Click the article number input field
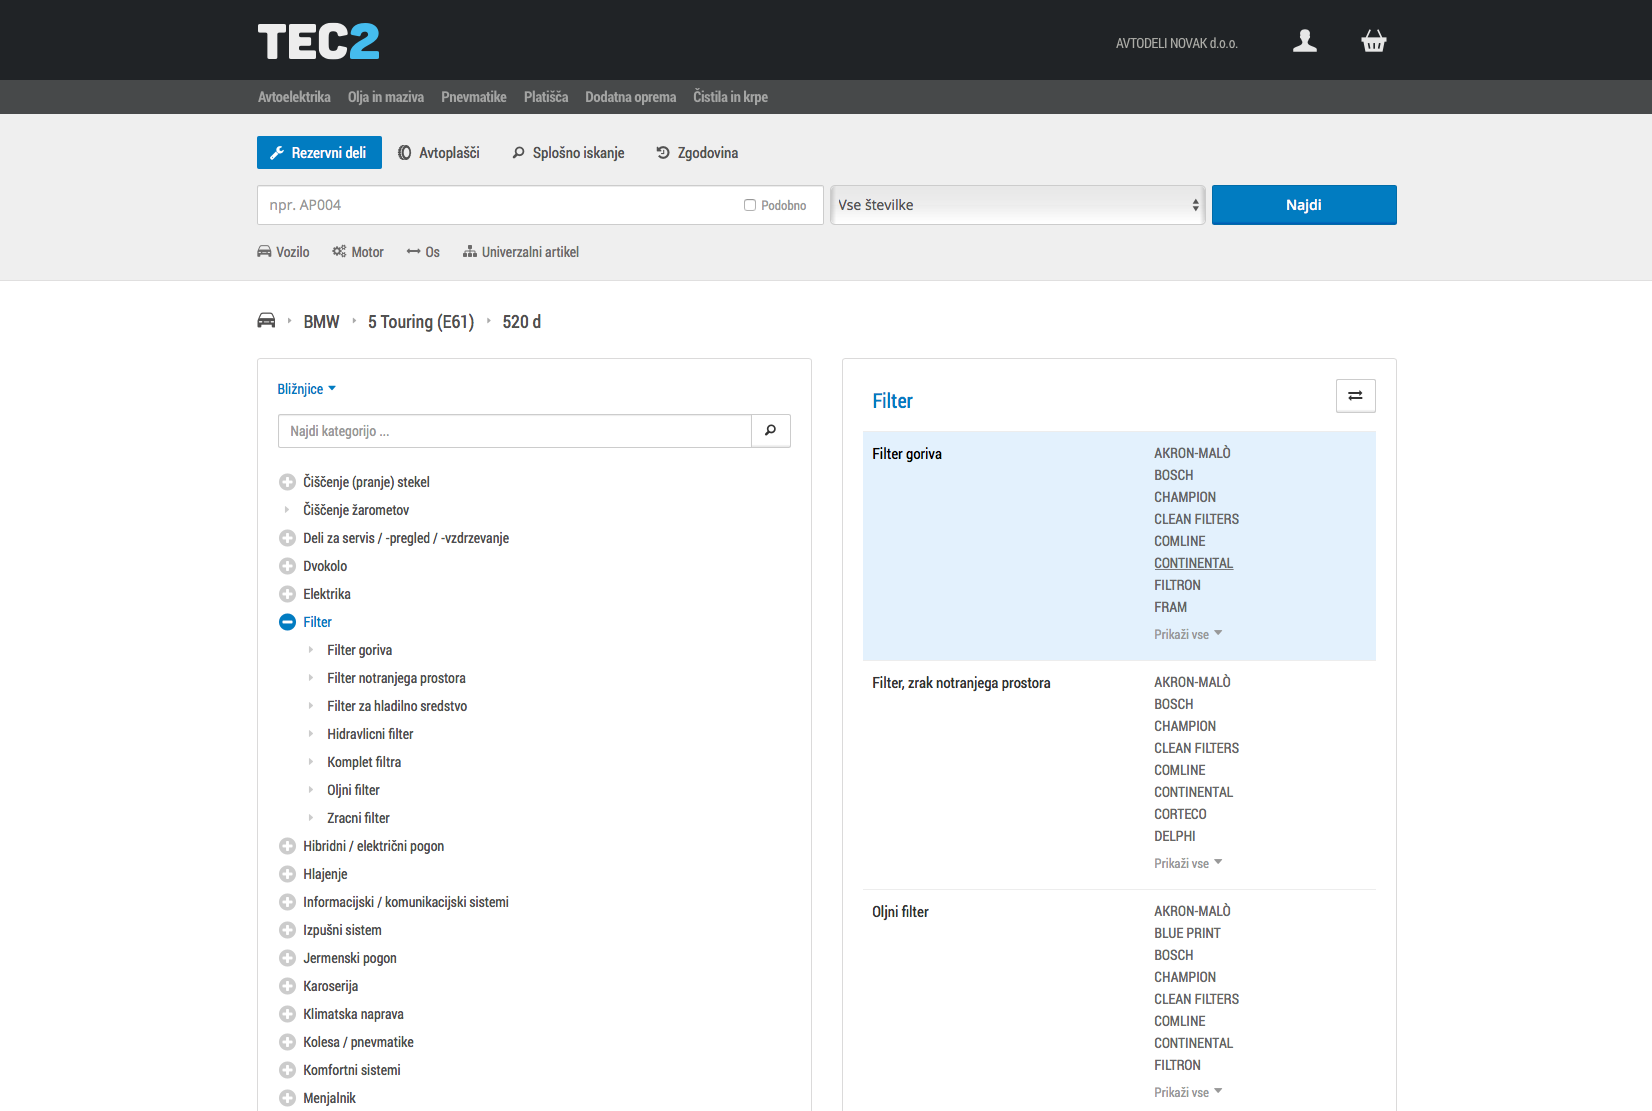Screen dimensions: 1652x1111 [540, 205]
